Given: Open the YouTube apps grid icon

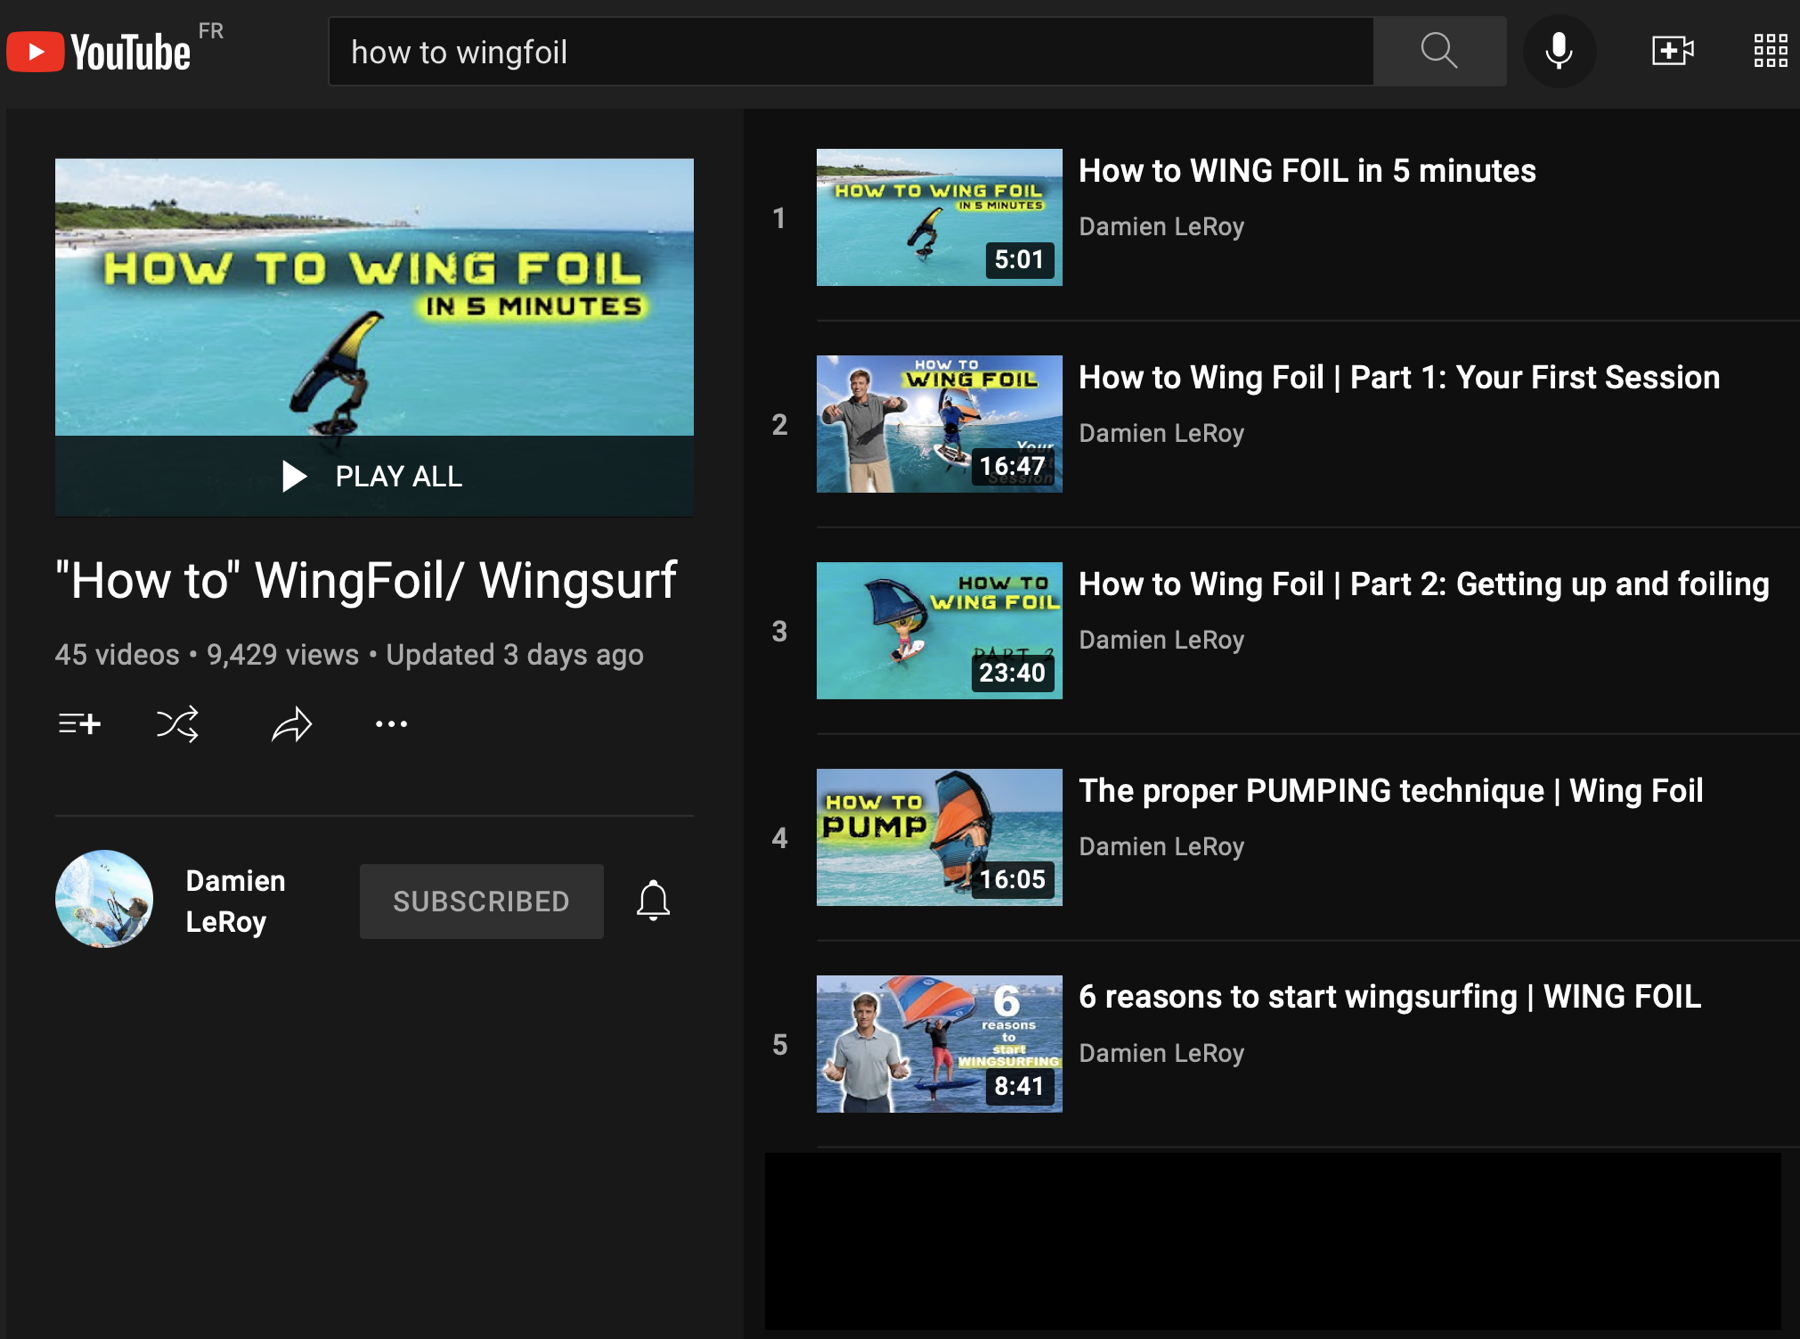Looking at the screenshot, I should click(1770, 51).
